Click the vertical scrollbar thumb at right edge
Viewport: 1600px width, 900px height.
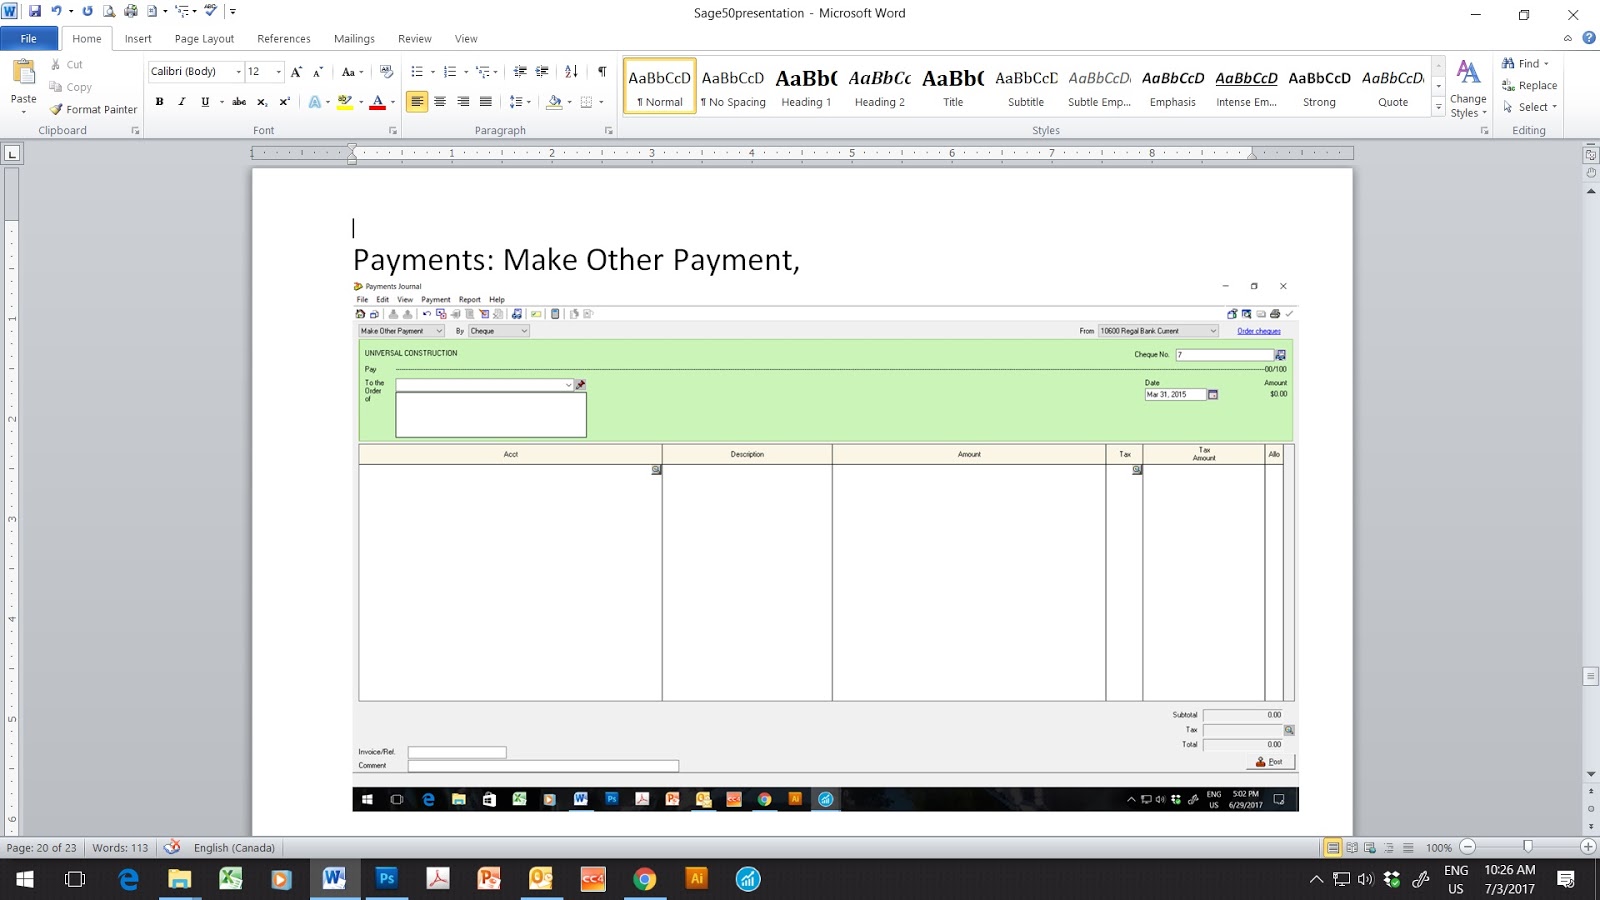(x=1591, y=677)
